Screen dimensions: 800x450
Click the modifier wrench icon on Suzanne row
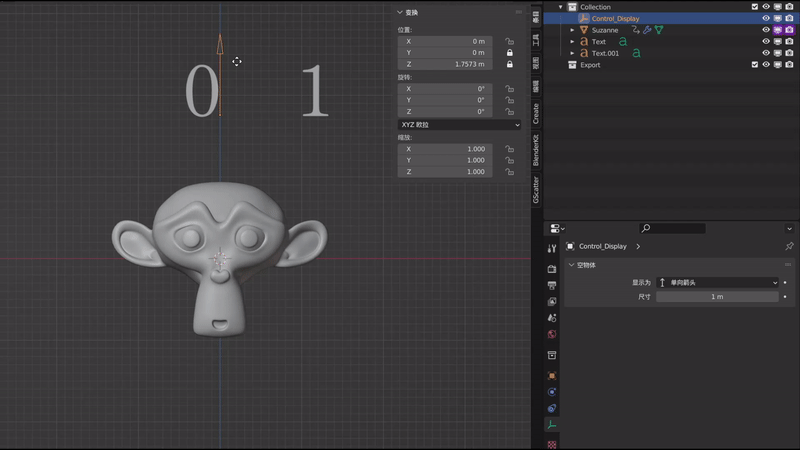[x=647, y=30]
